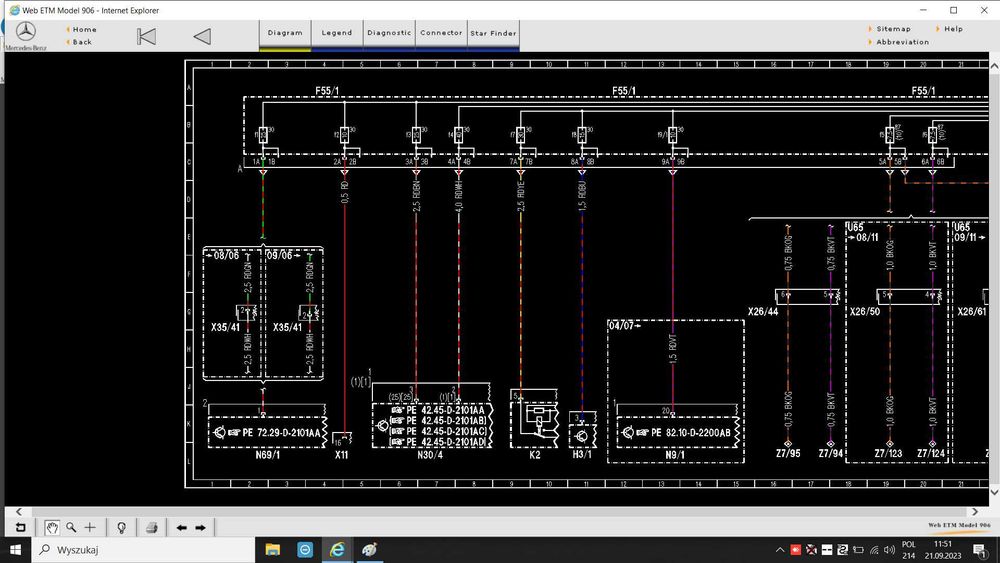Go to previous page triangle arrow
Screen dimensions: 1000x563
[x=202, y=37]
